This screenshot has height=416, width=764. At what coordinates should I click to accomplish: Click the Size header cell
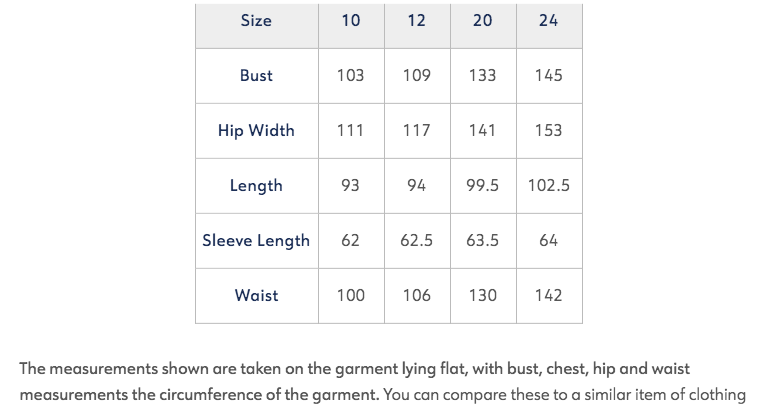point(257,26)
